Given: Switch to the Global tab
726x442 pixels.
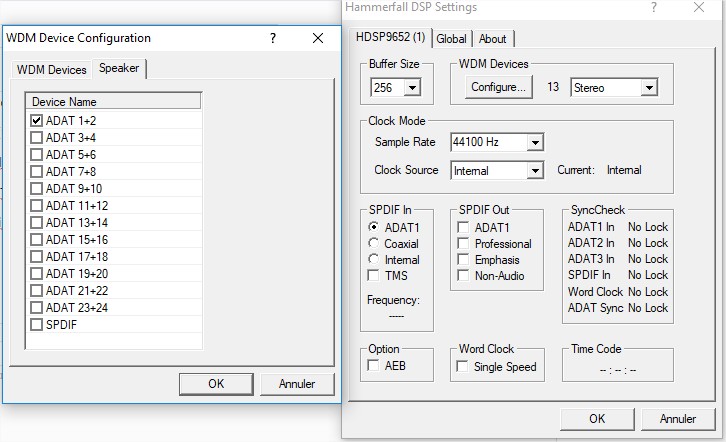Looking at the screenshot, I should (x=451, y=39).
